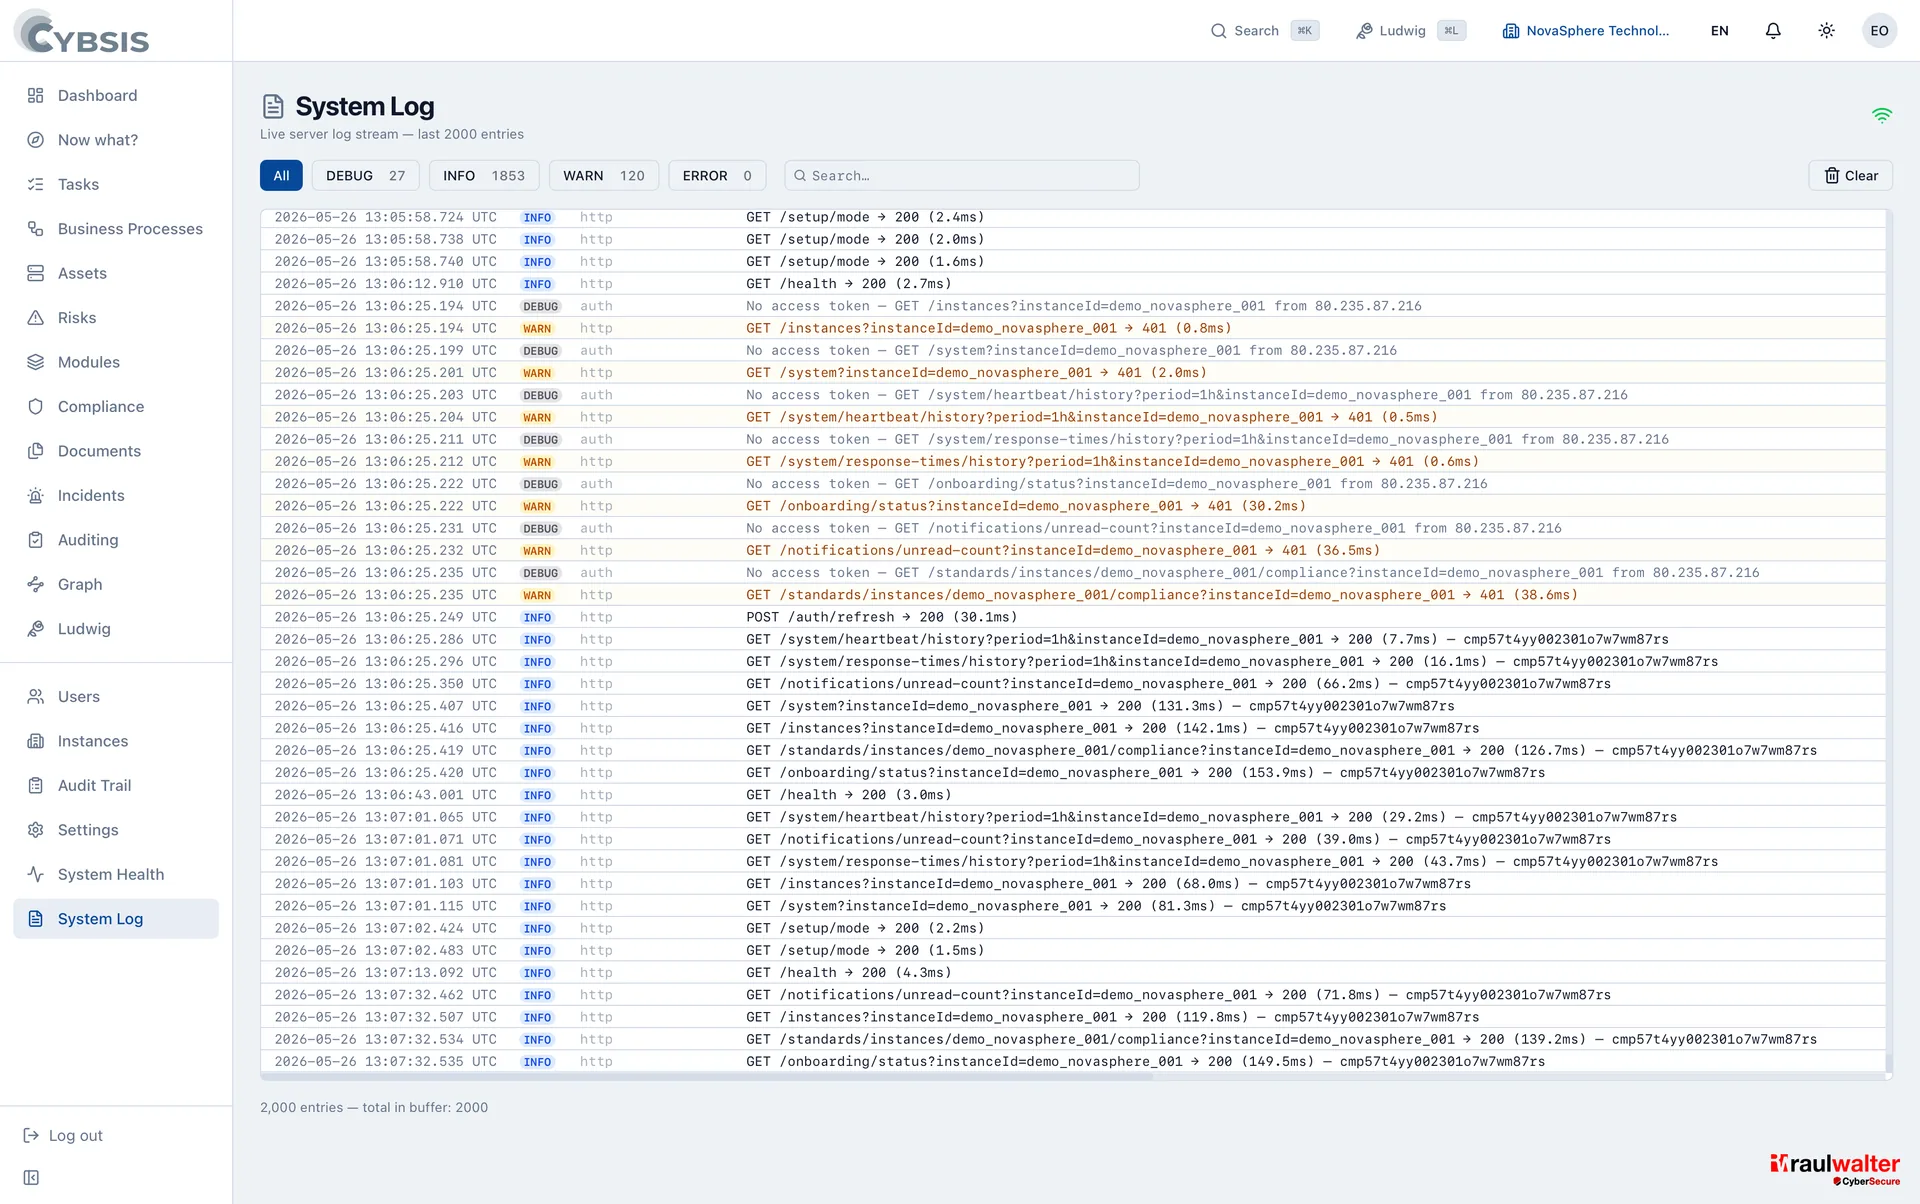This screenshot has width=1920, height=1204.
Task: Click the POST /auth/refresh log entry
Action: pyautogui.click(x=1073, y=617)
